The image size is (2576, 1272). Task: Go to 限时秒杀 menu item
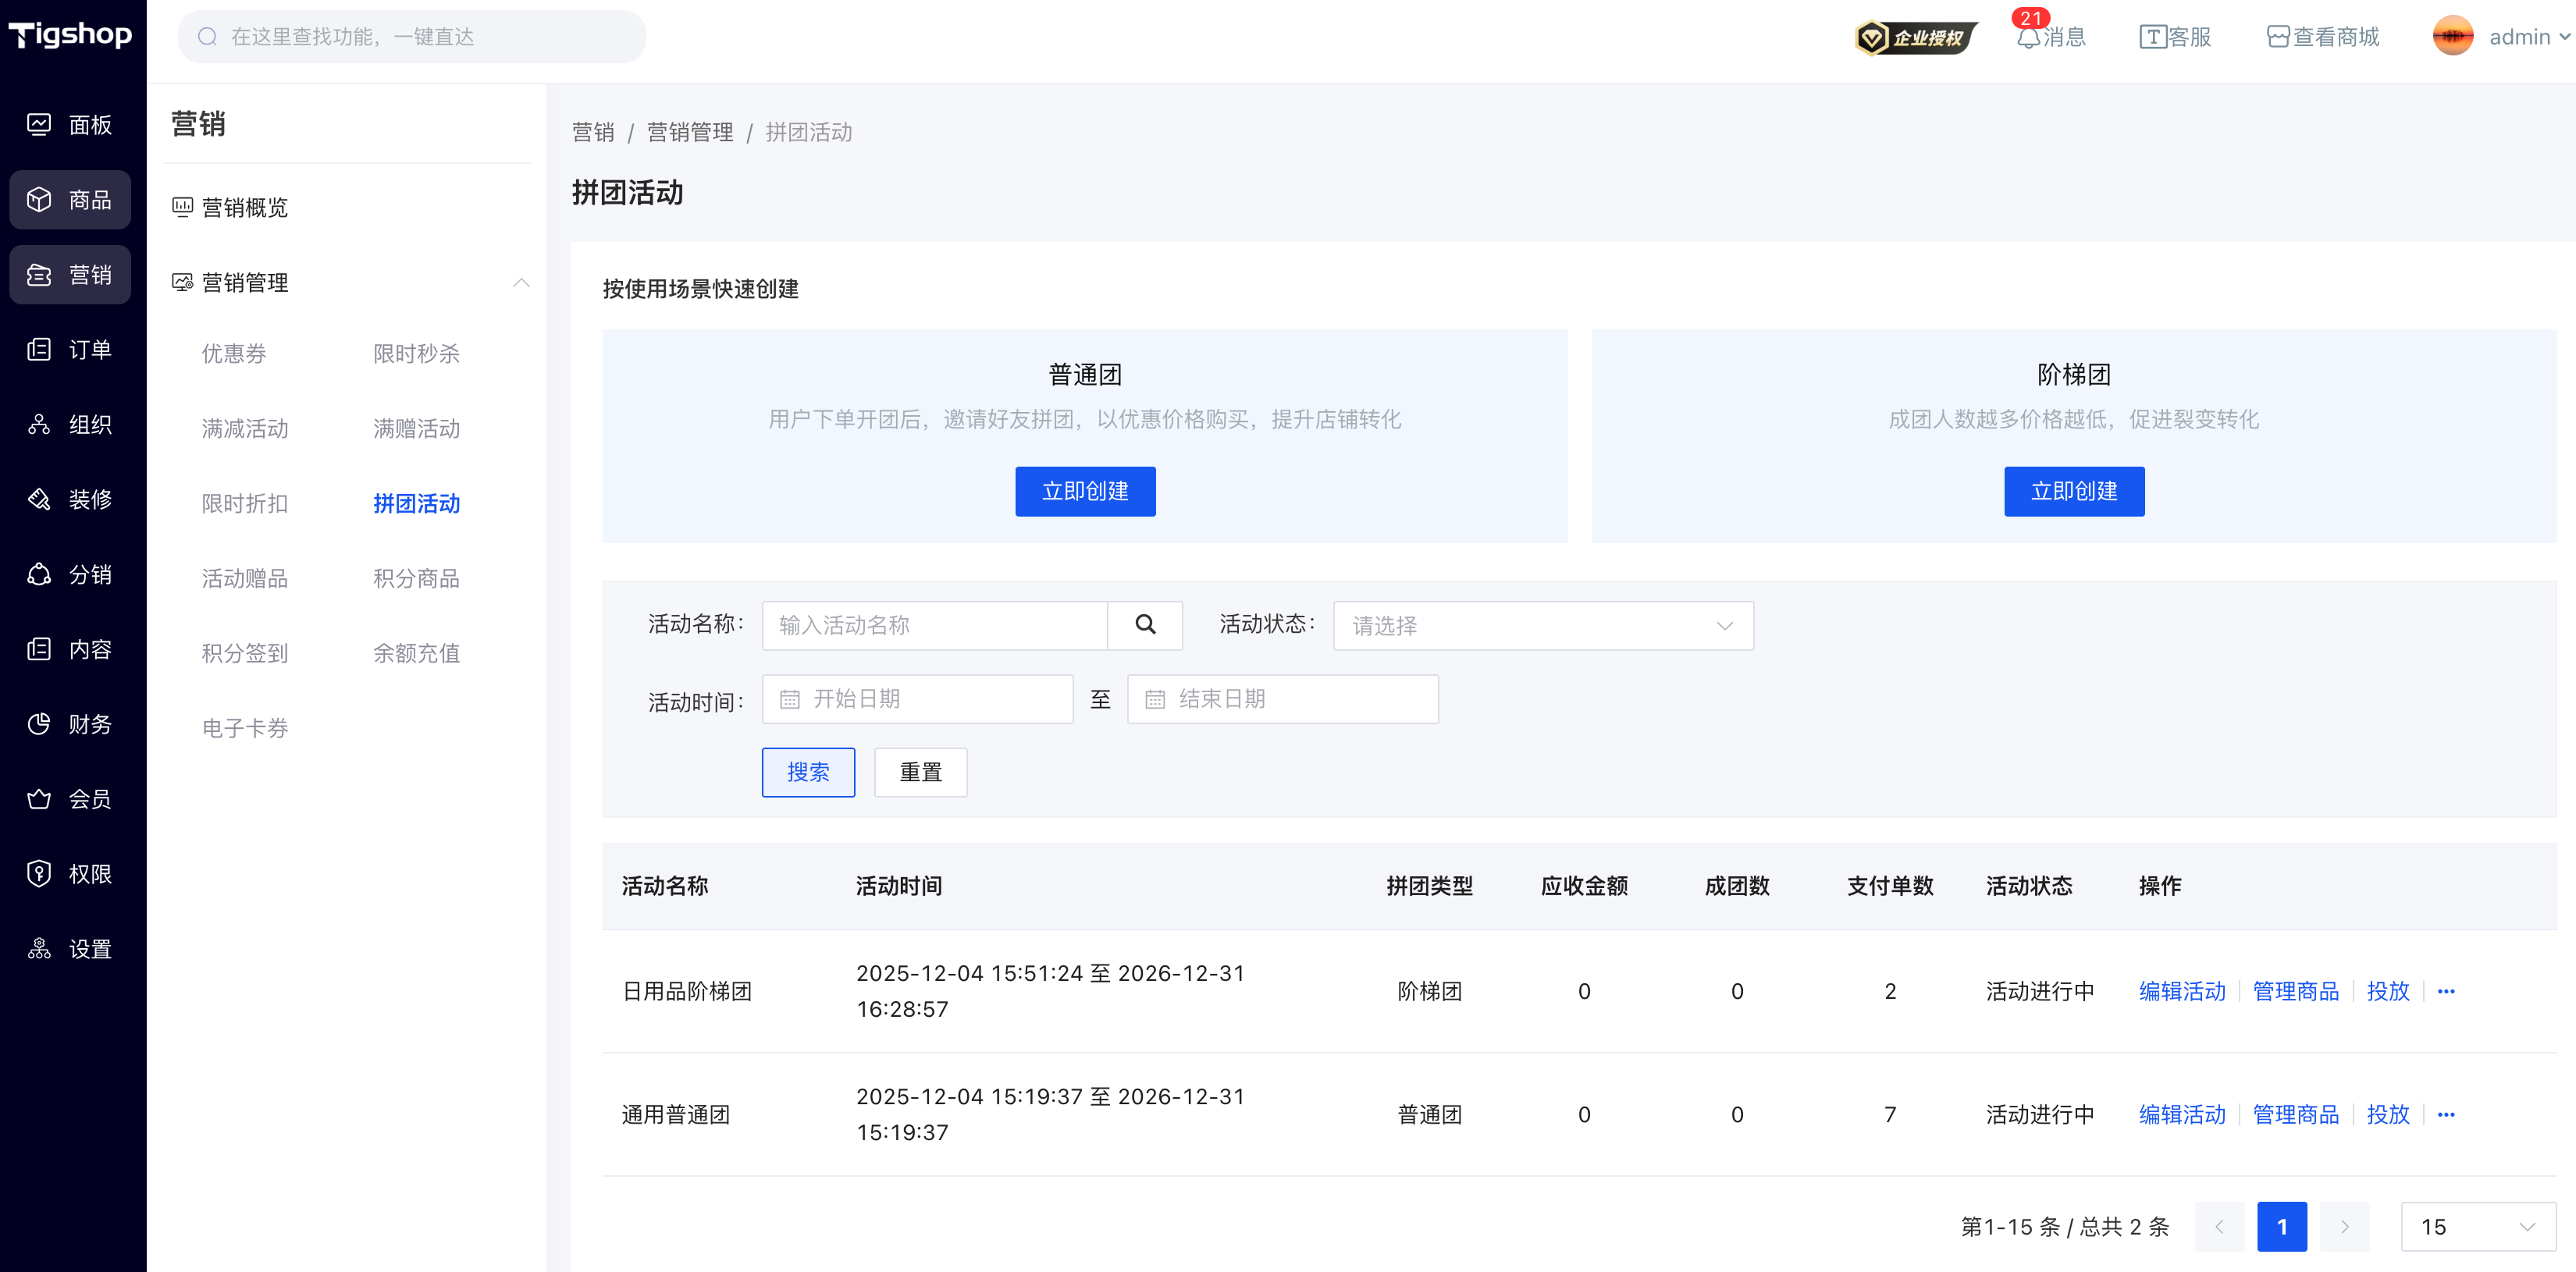click(416, 354)
